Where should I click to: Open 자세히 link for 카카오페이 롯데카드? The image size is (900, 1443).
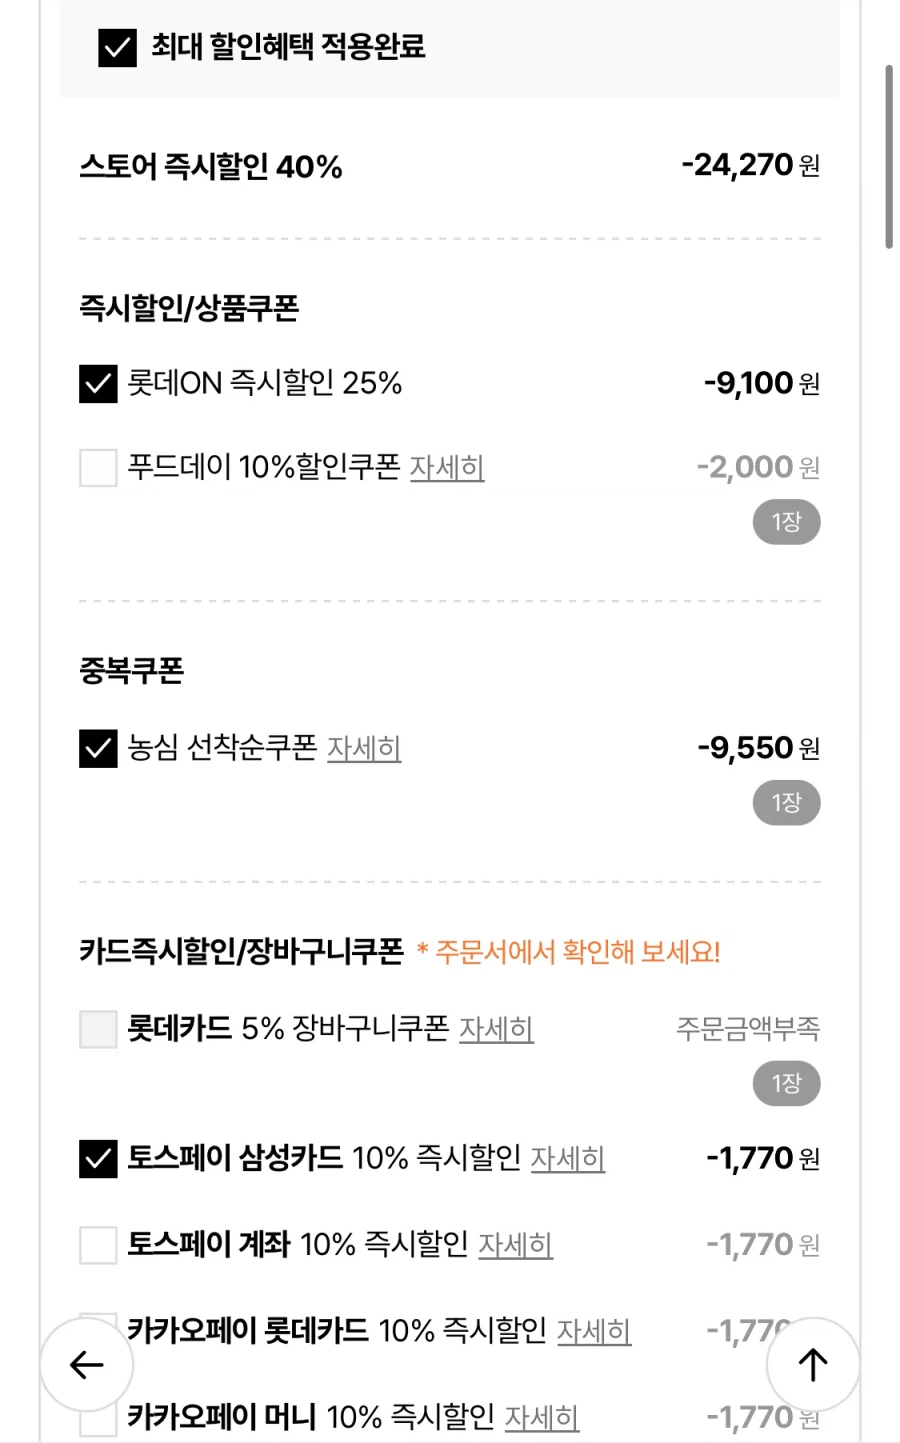594,1331
